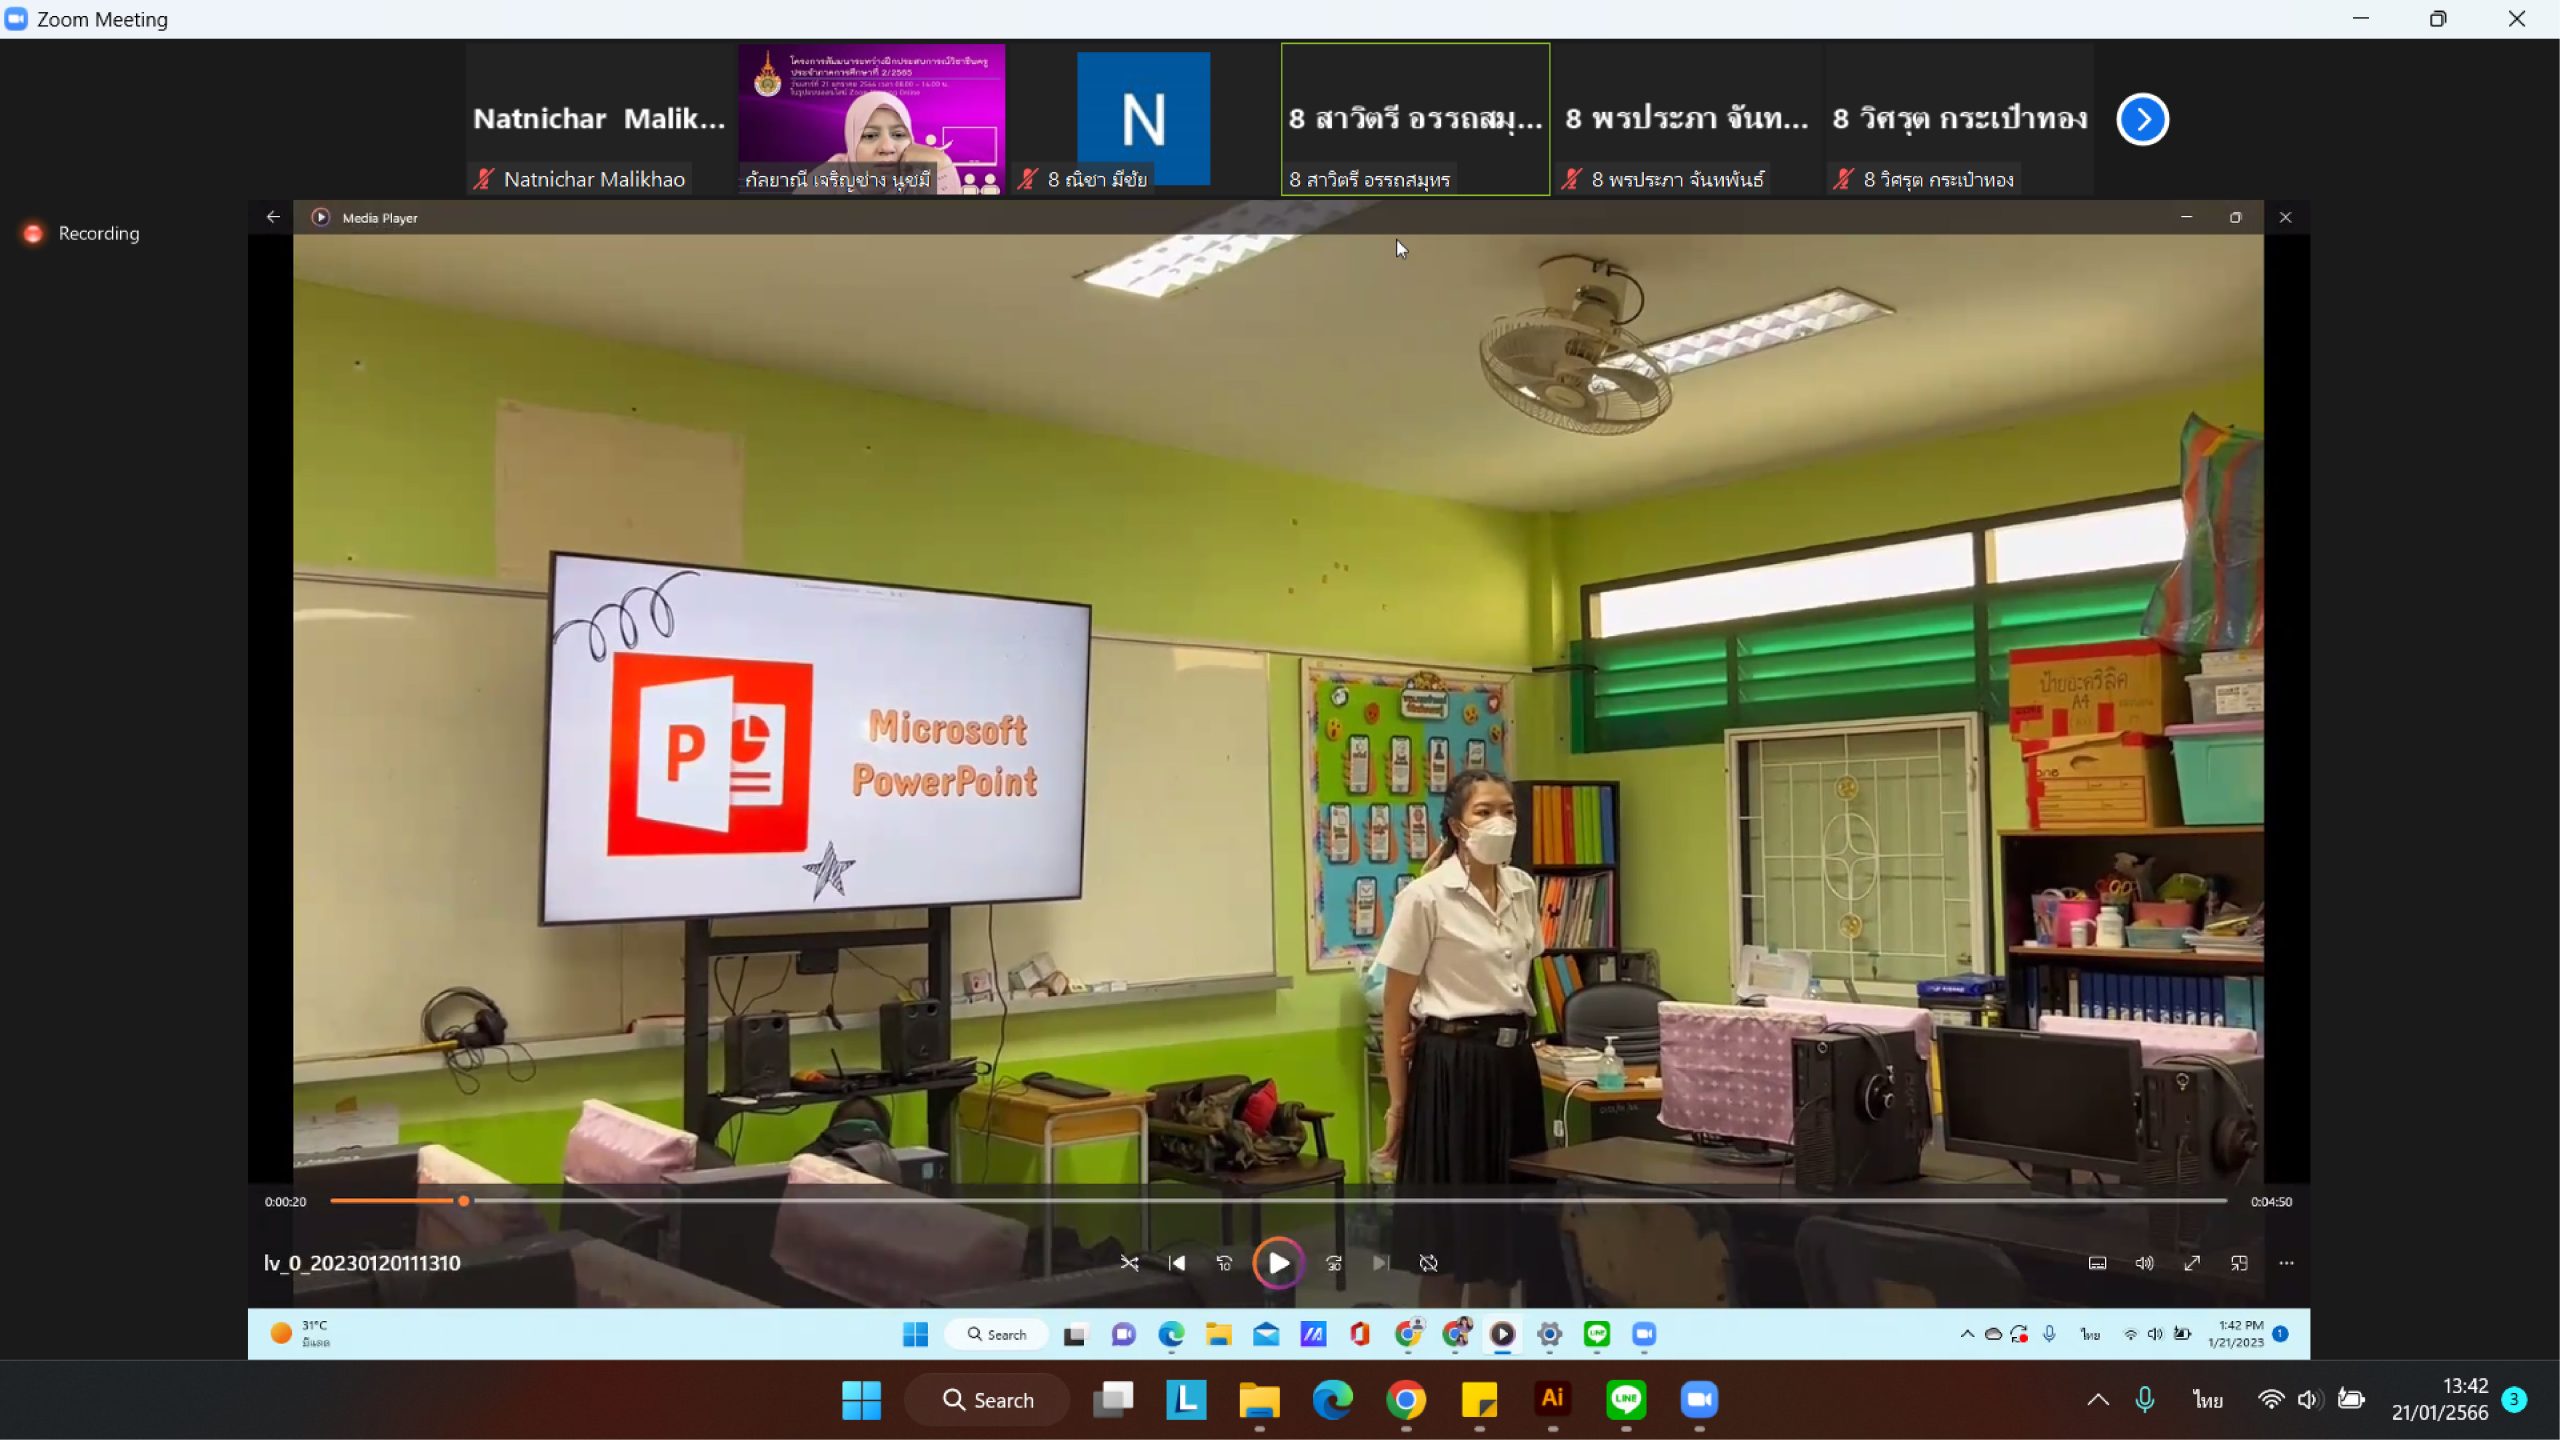Open weather widget showing 31°C
Viewport: 2560px width, 1440px height.
pos(300,1334)
